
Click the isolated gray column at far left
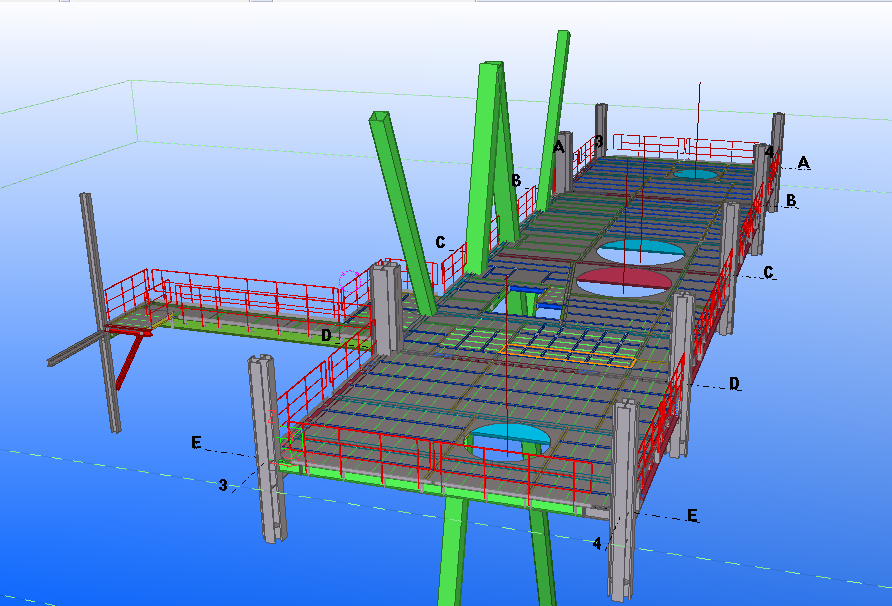click(100, 310)
